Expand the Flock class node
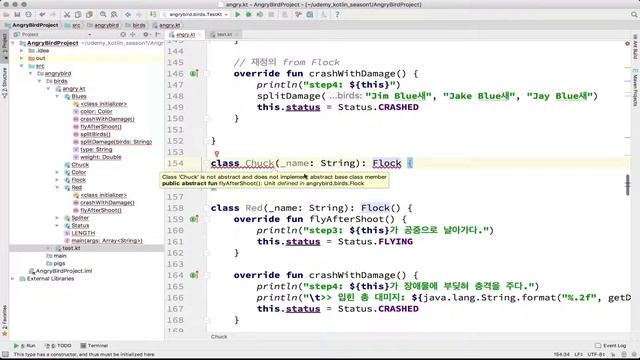Viewport: 640px width, 360px height. pos(58,180)
